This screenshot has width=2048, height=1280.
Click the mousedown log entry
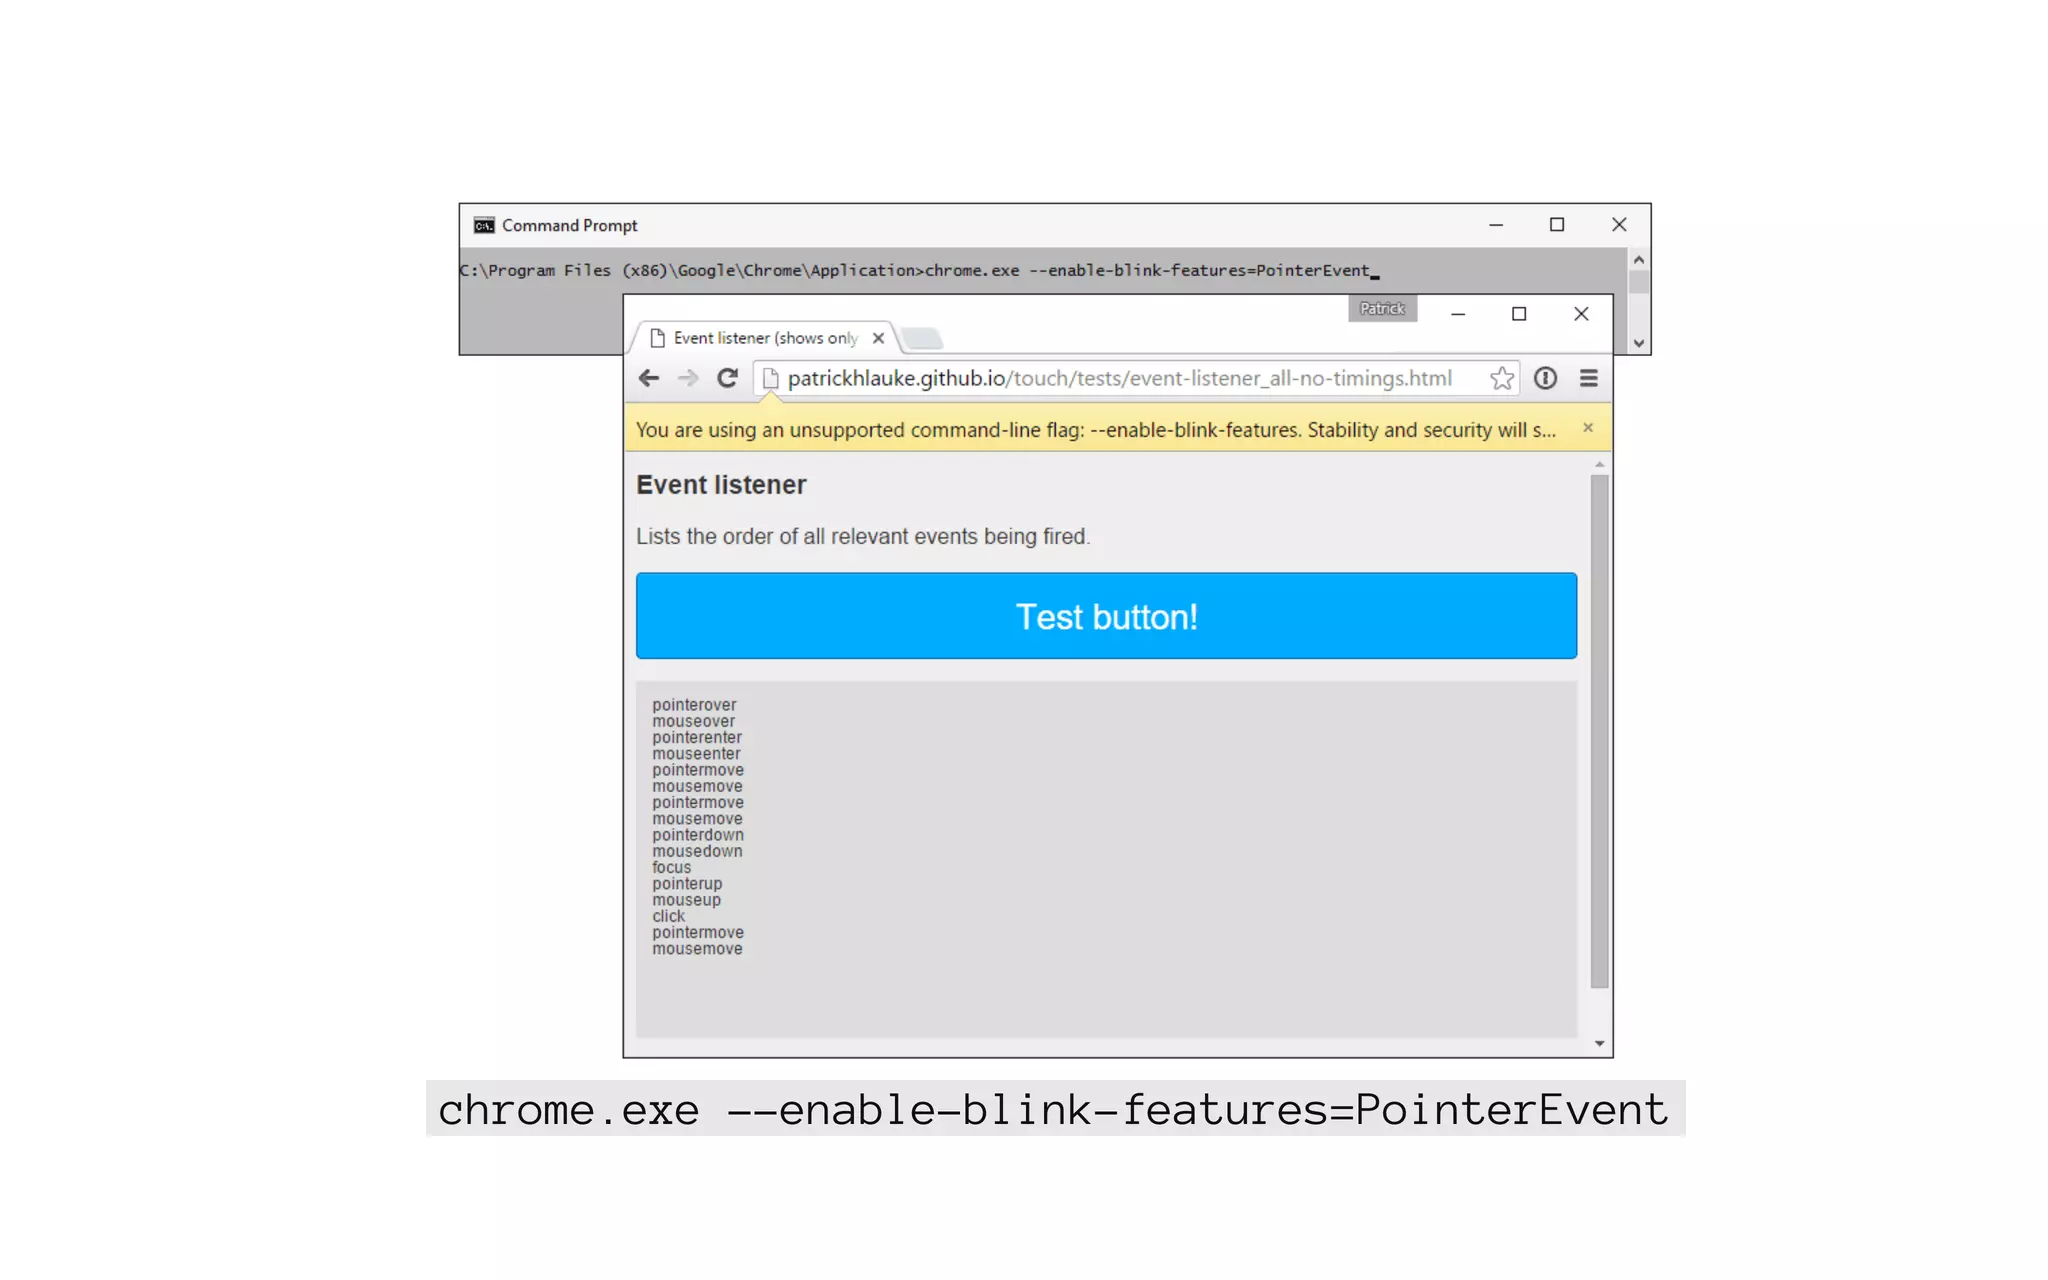(x=697, y=851)
